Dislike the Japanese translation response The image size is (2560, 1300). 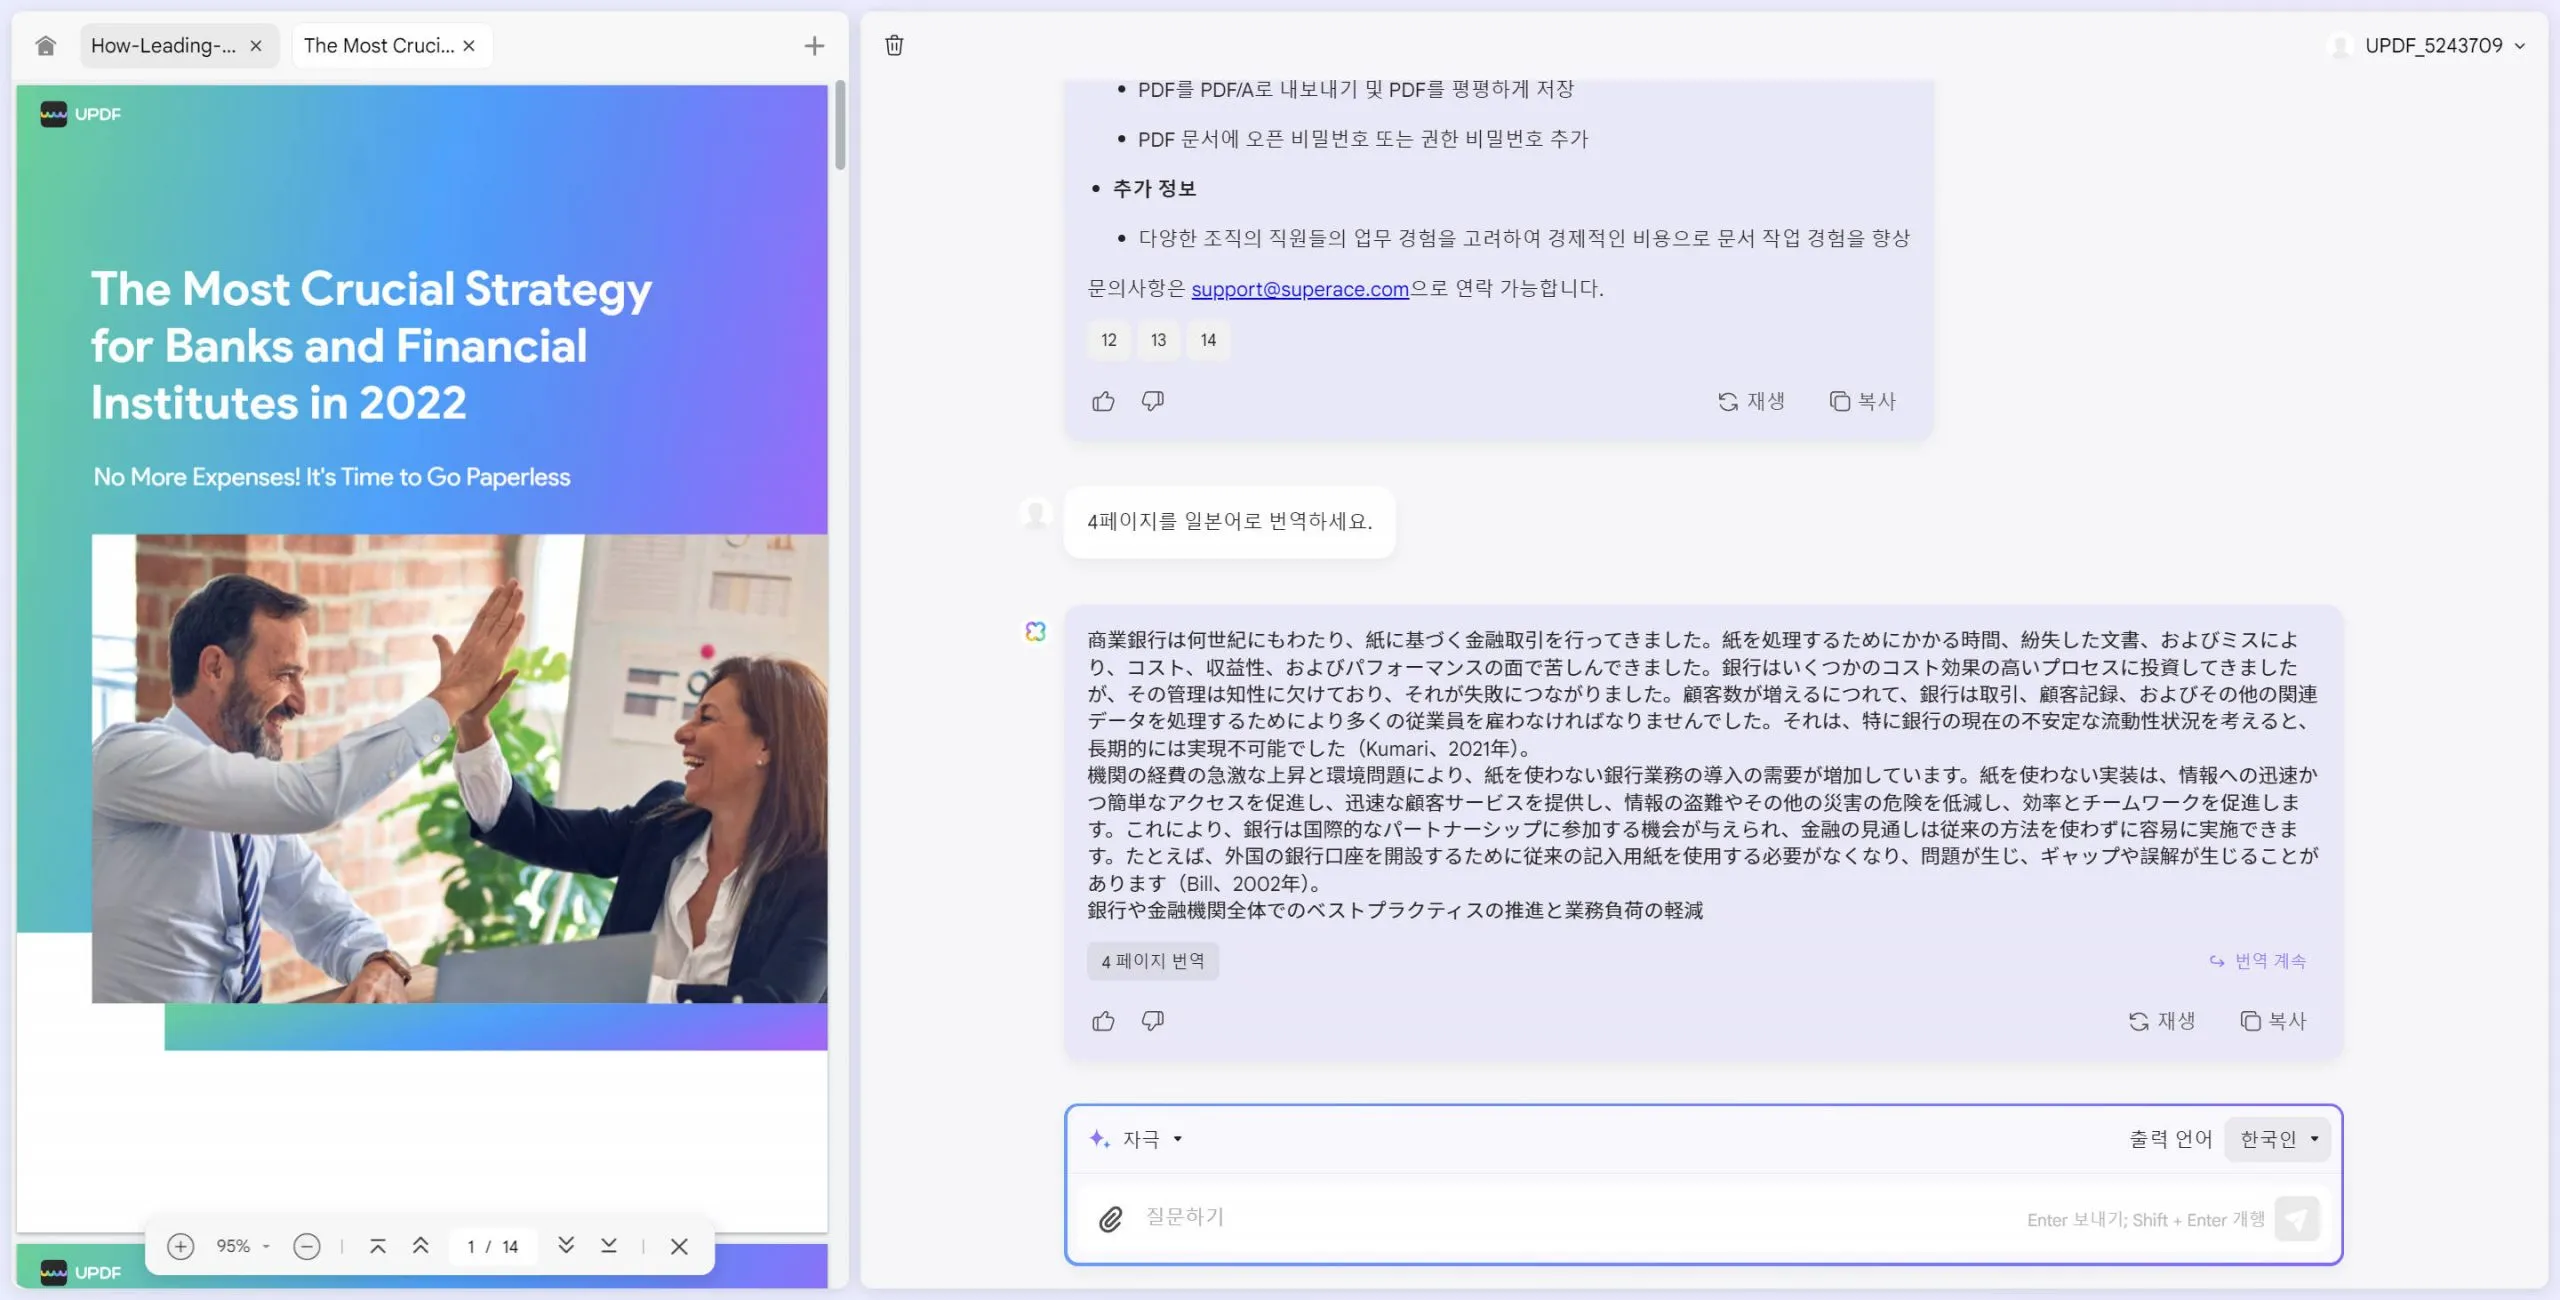[1153, 1021]
